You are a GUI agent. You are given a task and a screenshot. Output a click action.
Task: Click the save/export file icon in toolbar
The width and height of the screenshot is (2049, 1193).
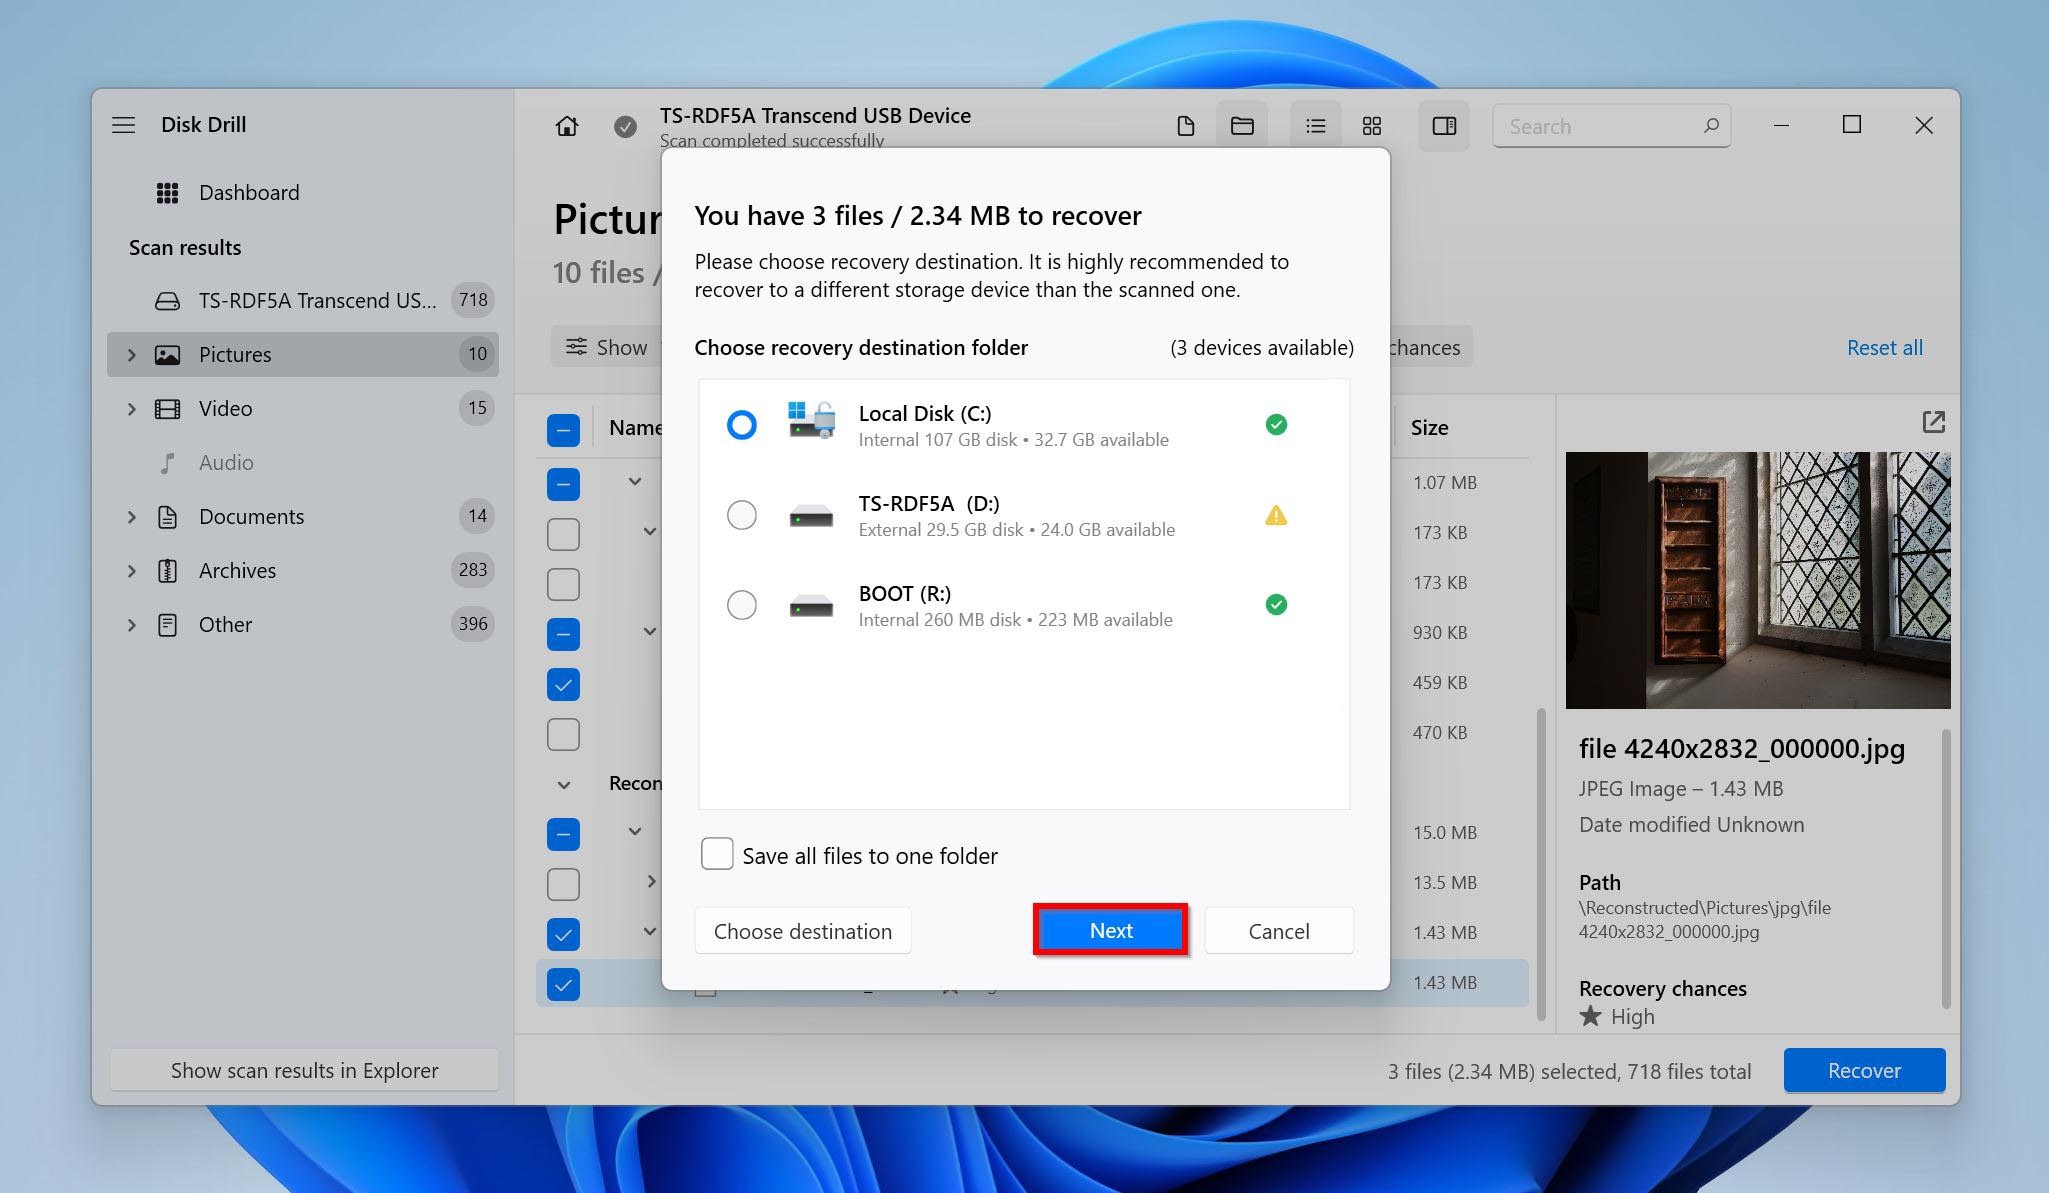coord(1184,126)
